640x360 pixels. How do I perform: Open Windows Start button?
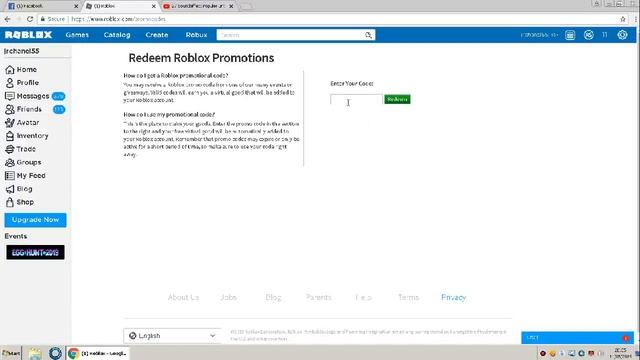11,353
